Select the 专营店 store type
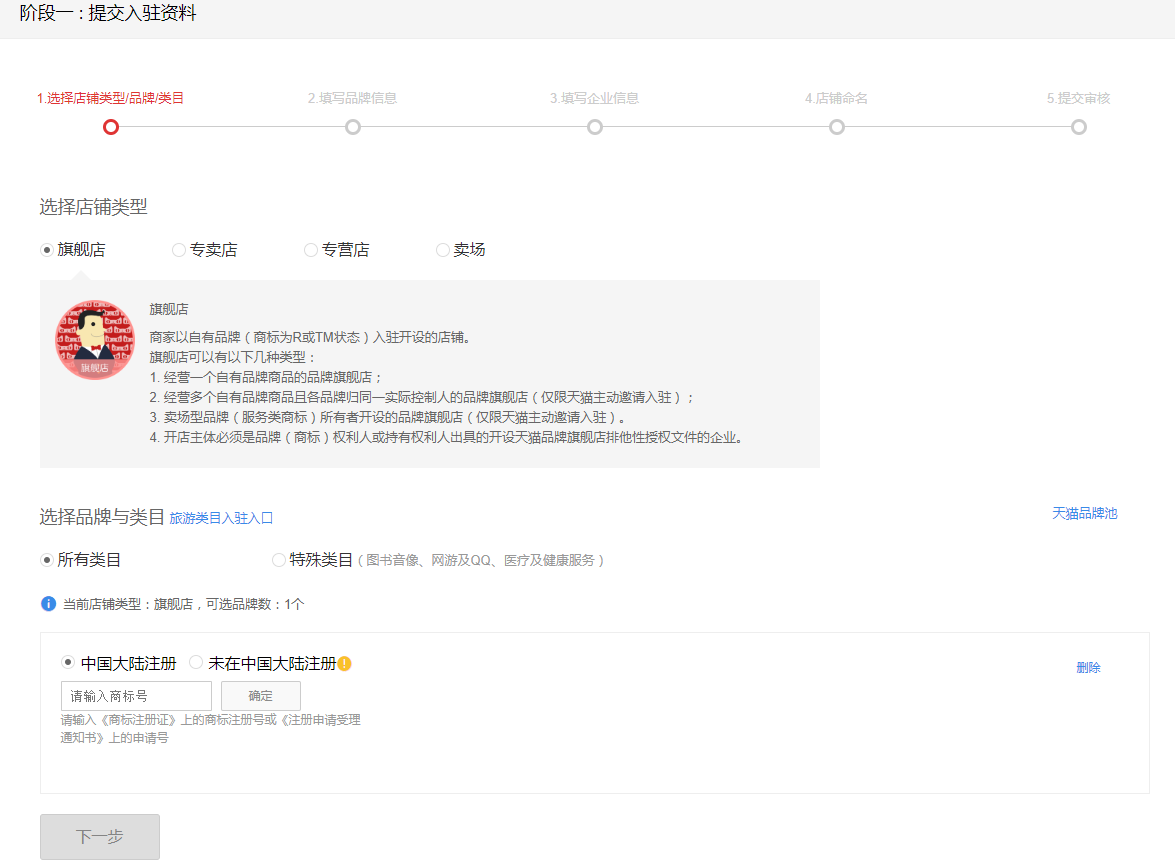1175x868 pixels. point(310,249)
